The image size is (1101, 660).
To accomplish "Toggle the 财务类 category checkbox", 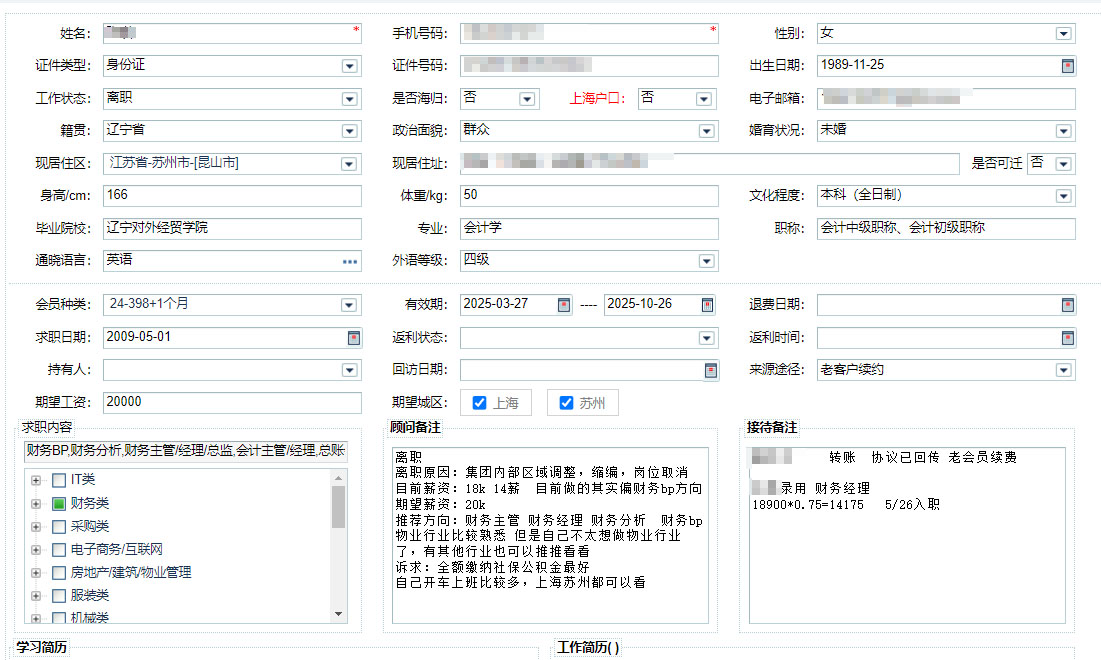I will click(59, 503).
